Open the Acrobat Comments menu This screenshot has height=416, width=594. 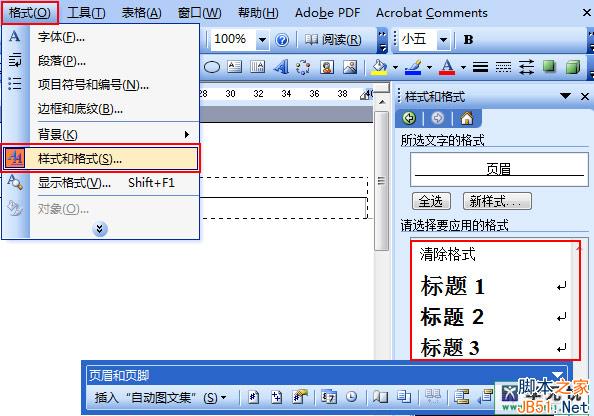tap(431, 13)
